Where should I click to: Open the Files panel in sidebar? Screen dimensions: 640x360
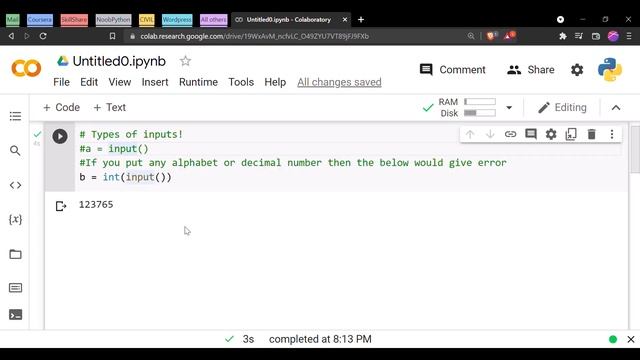click(15, 254)
